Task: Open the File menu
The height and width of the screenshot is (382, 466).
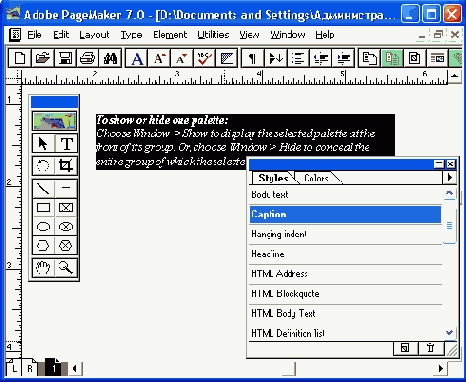Action: pos(34,35)
